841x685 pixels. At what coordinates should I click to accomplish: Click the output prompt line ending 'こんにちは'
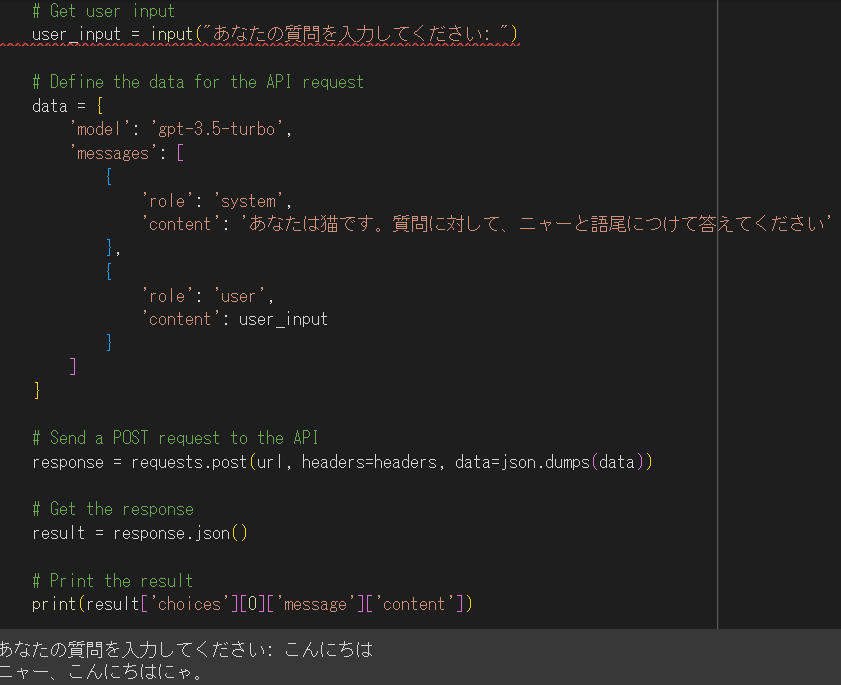click(186, 650)
